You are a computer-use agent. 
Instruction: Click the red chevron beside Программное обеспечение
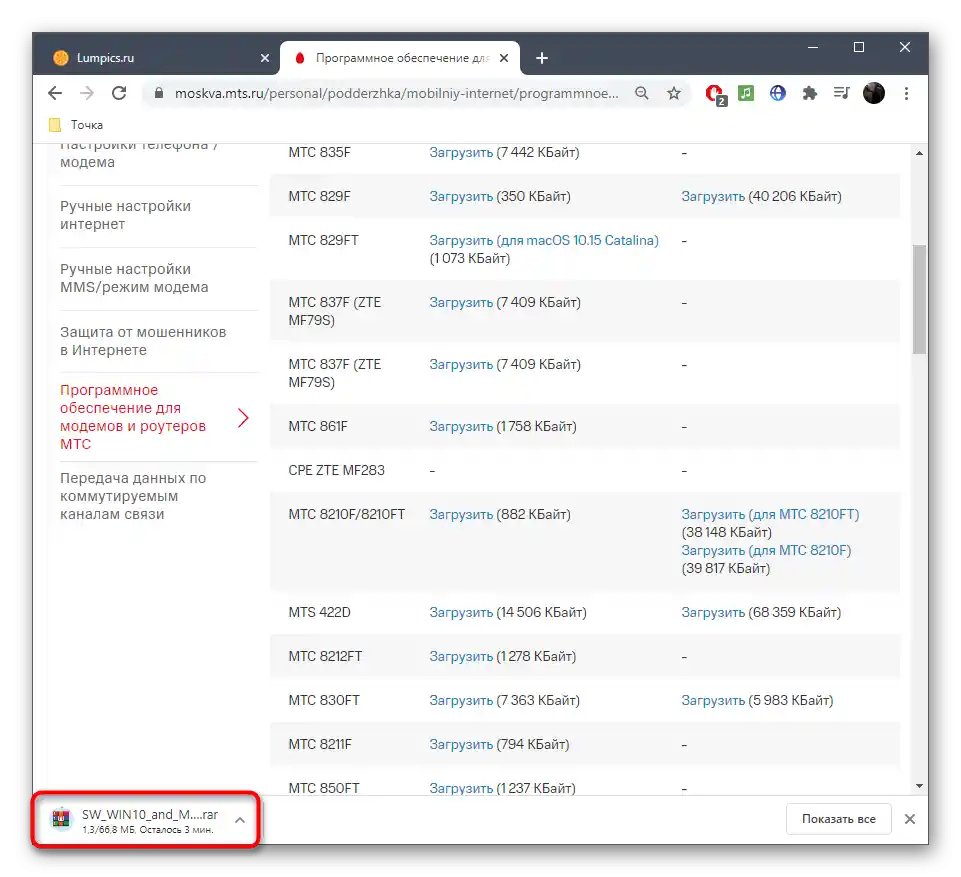point(243,417)
